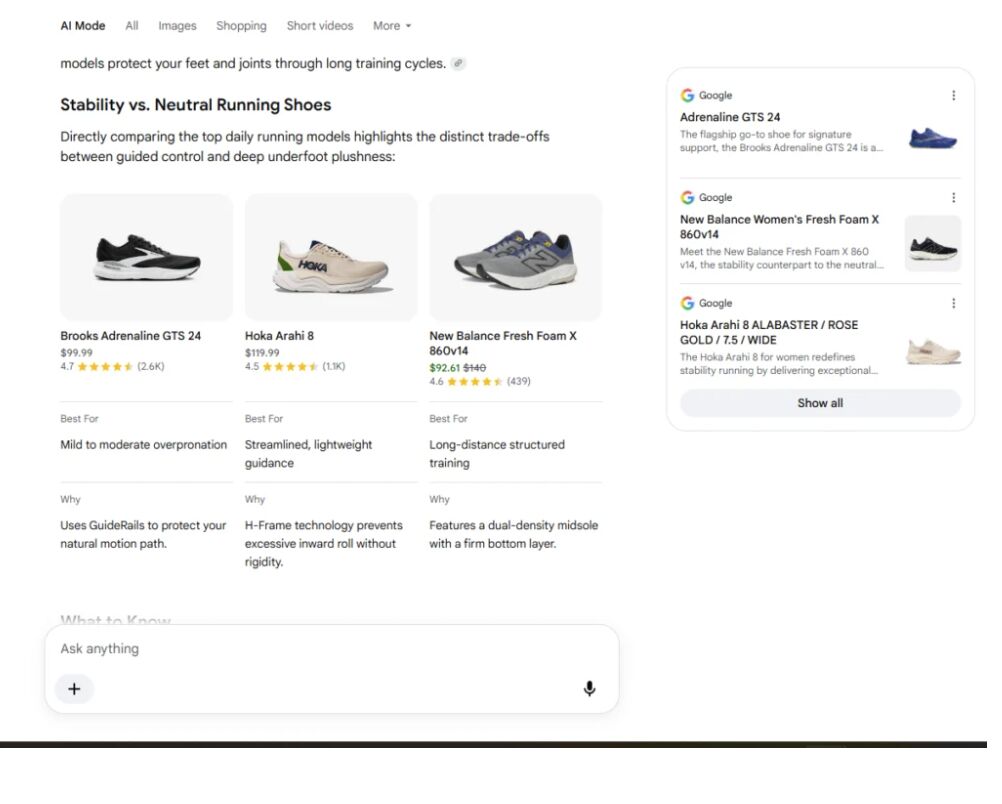This screenshot has height=804, width=1002.
Task: Click the black Brooks Adrenaline shoe image
Action: [147, 258]
